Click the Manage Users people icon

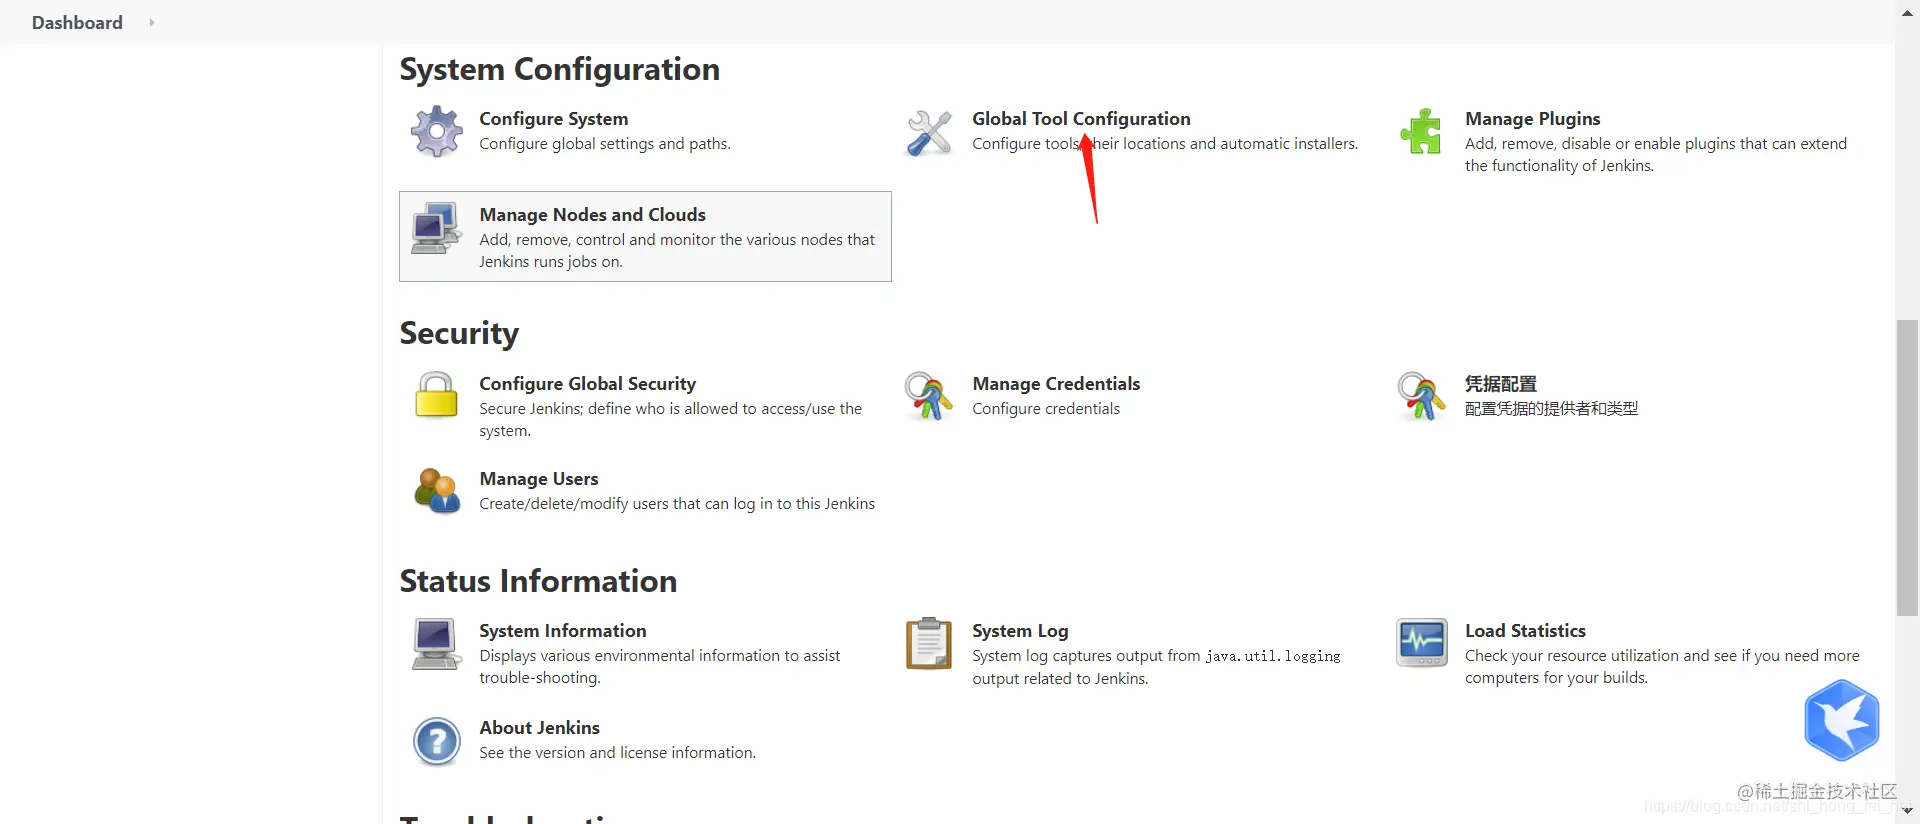click(x=437, y=491)
